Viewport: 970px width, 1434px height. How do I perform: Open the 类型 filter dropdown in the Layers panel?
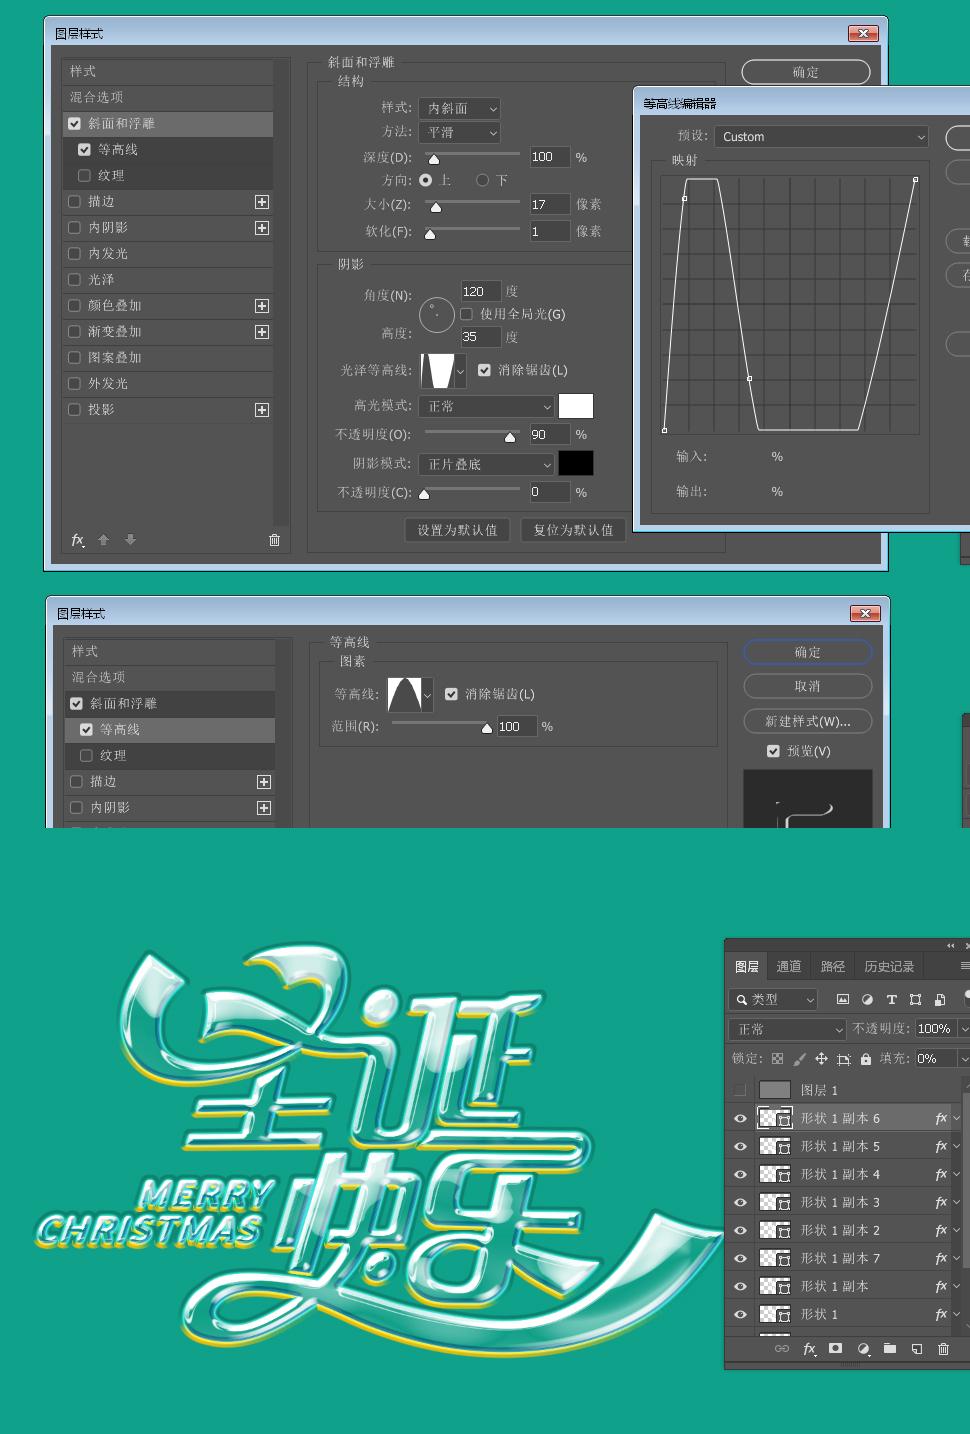tap(773, 999)
